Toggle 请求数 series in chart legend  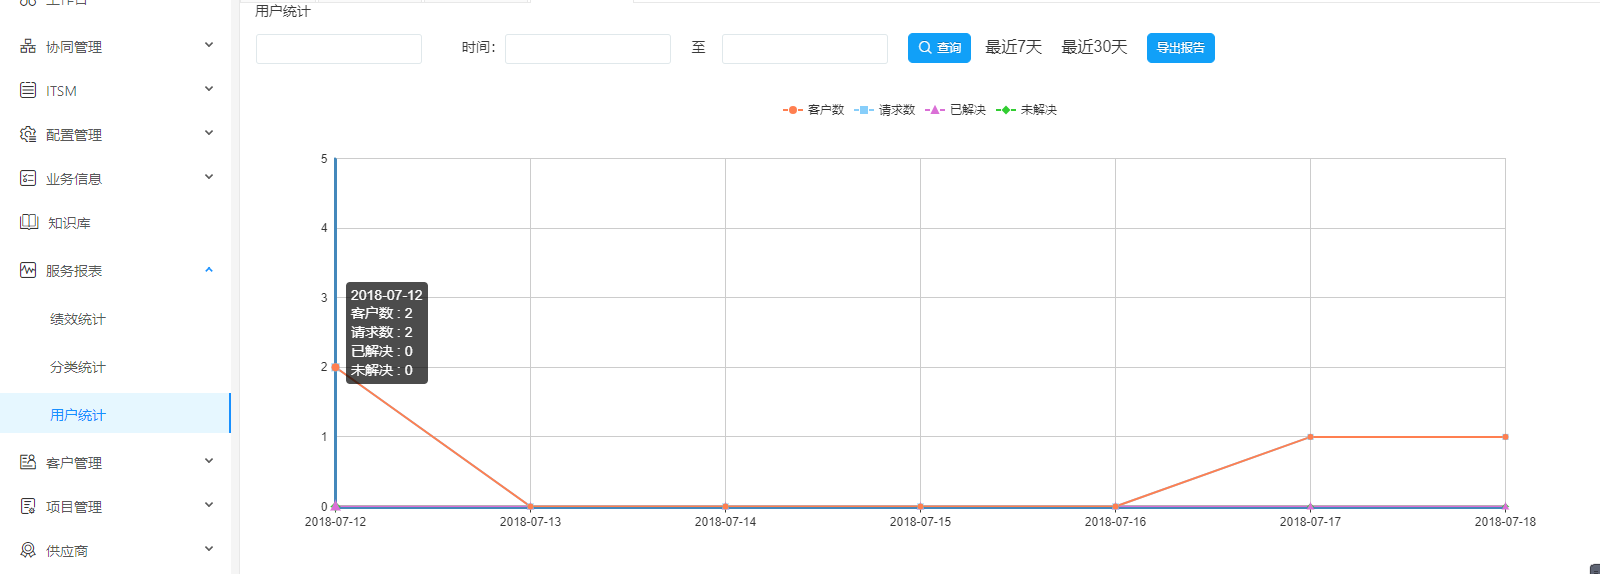[885, 110]
